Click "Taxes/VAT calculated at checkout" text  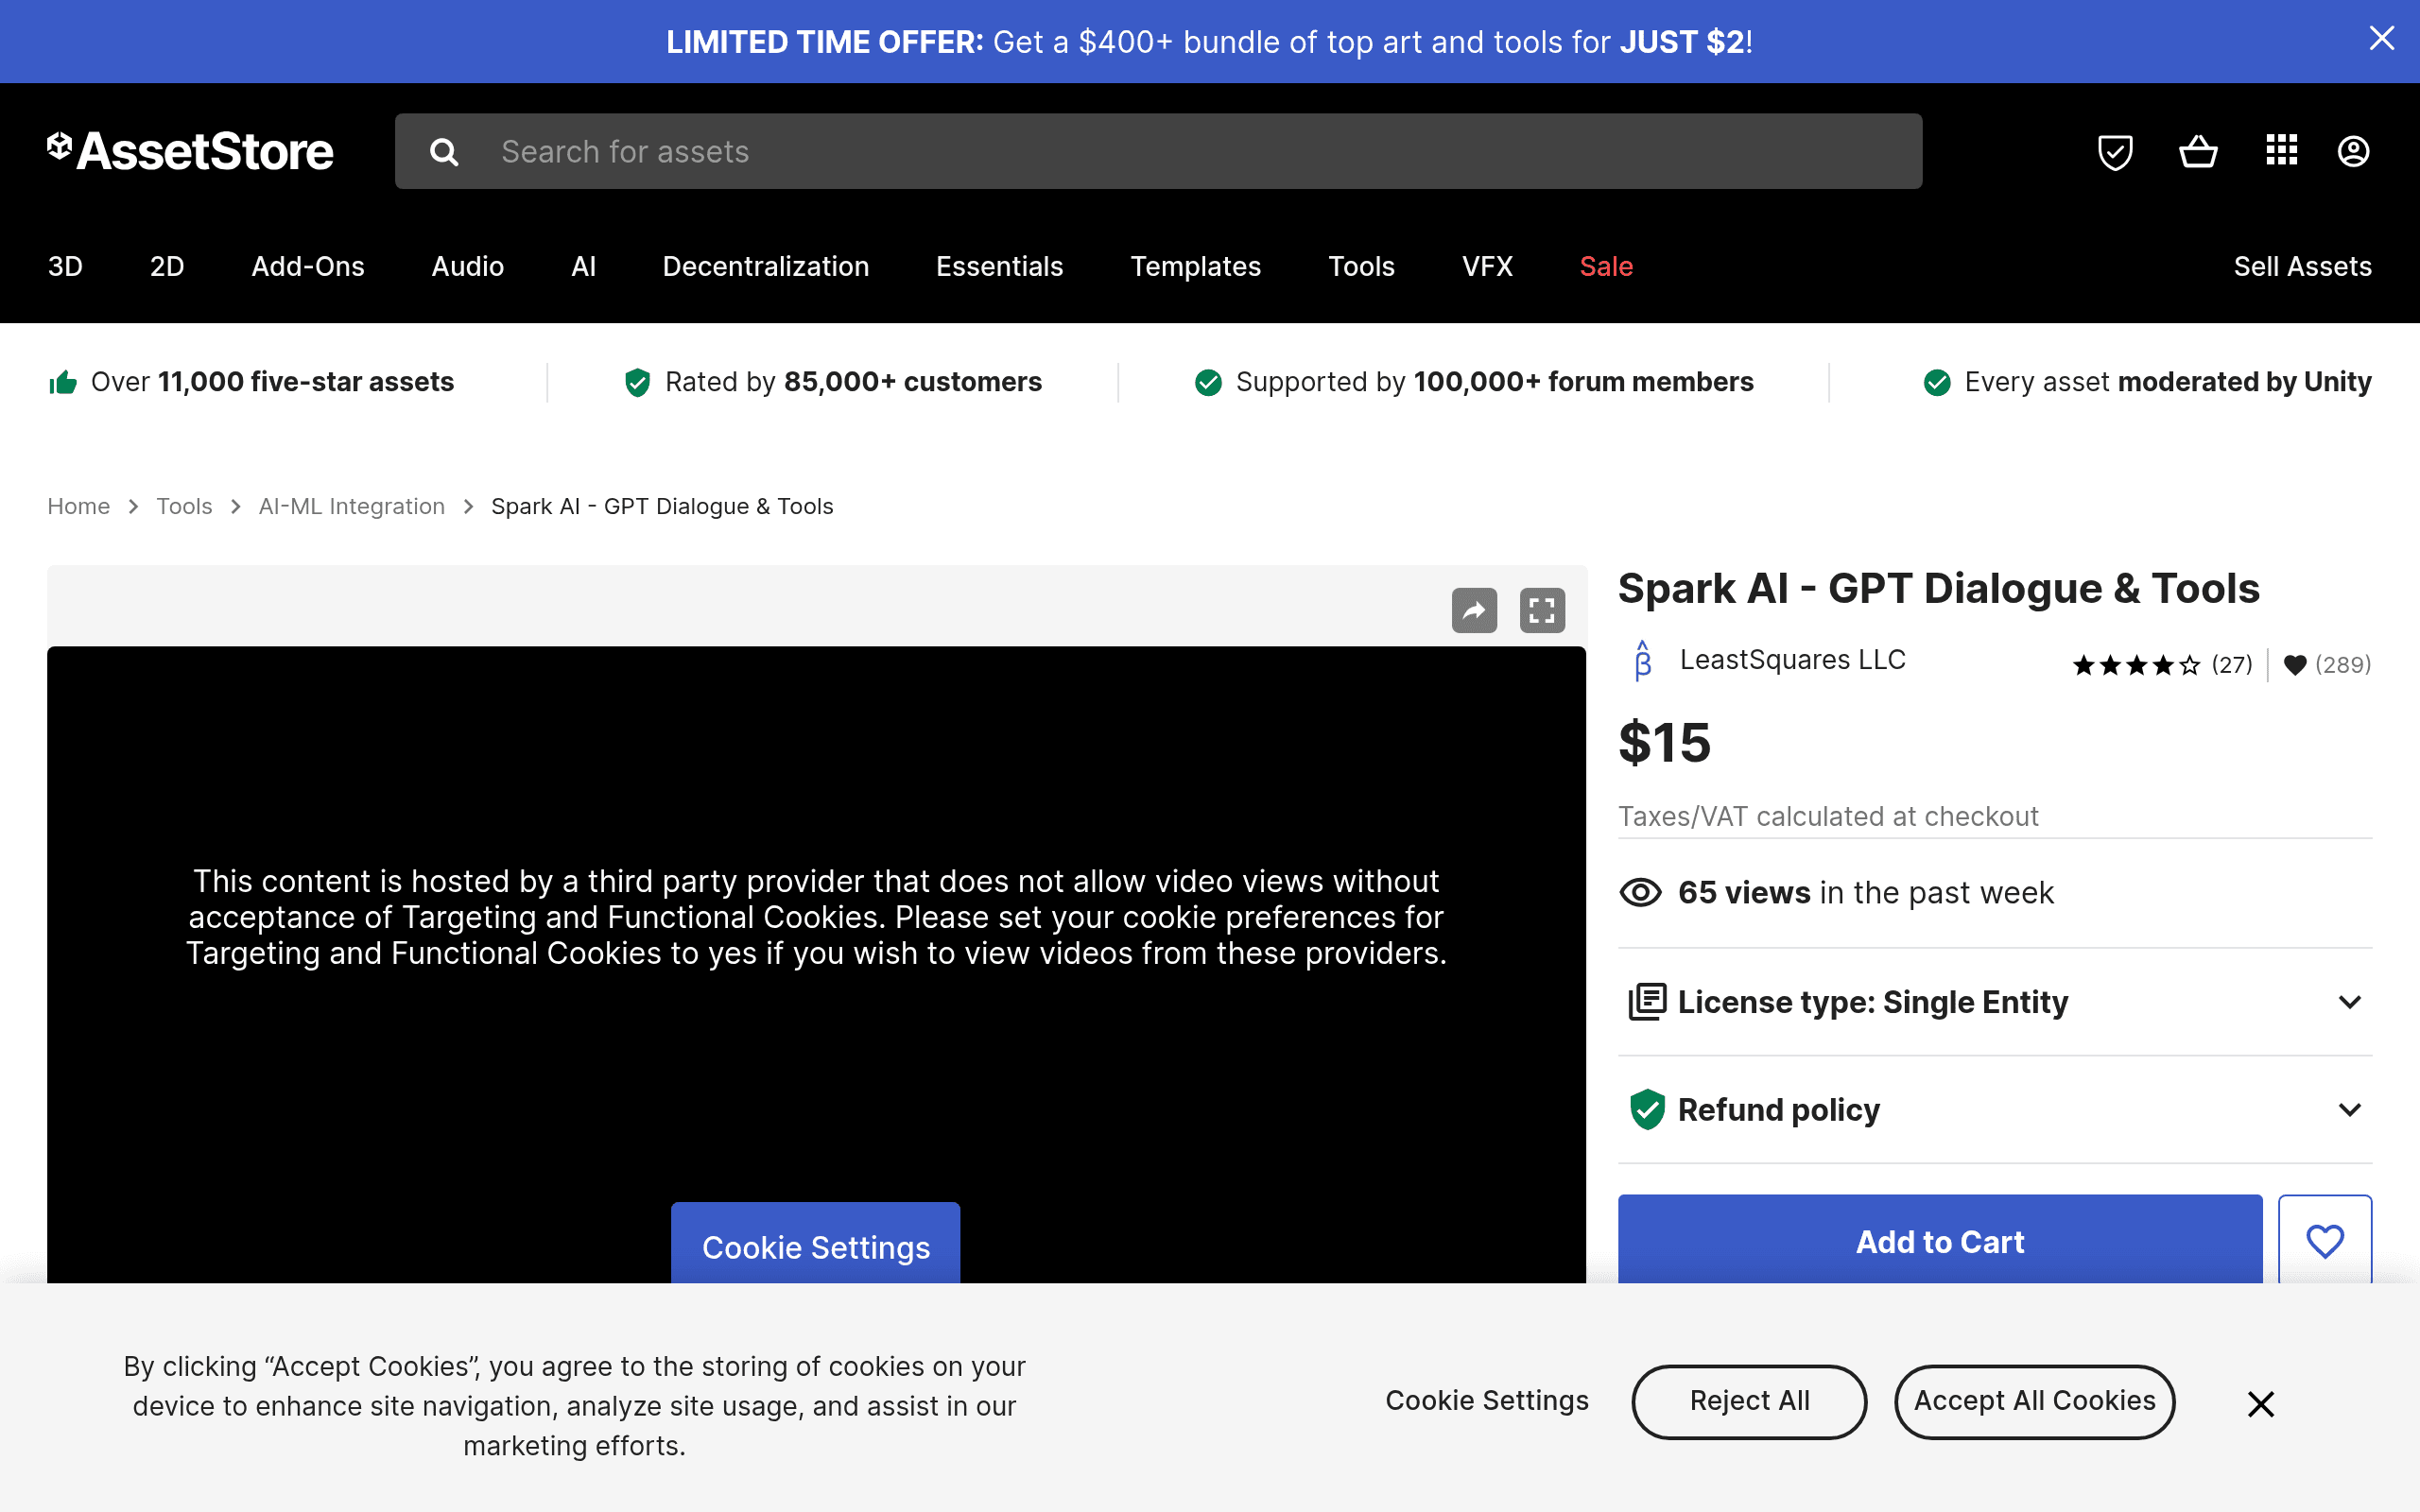(x=1828, y=817)
